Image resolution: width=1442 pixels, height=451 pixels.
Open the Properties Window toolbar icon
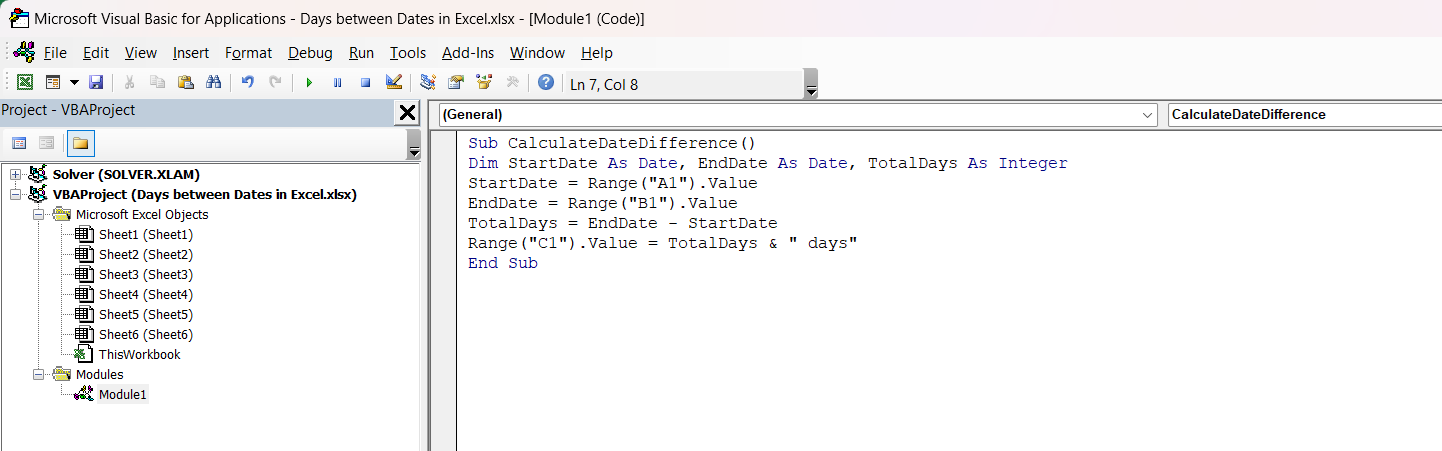[x=456, y=83]
